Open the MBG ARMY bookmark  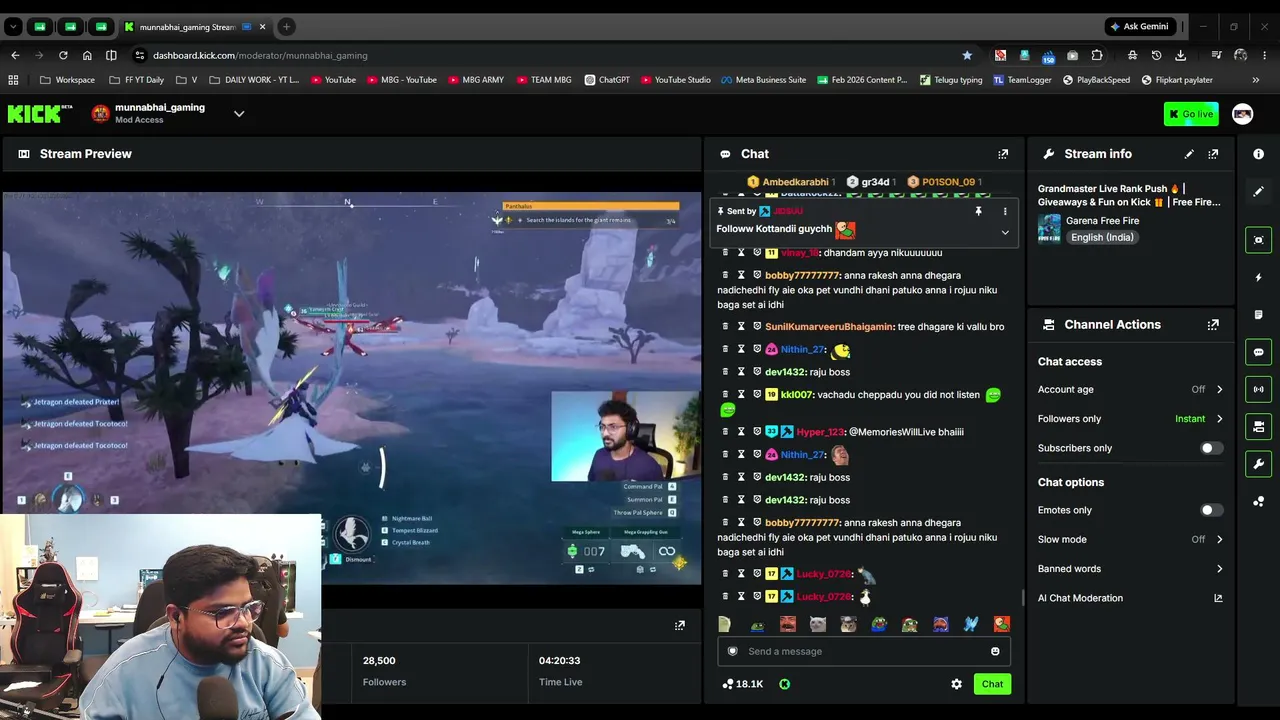pyautogui.click(x=476, y=80)
